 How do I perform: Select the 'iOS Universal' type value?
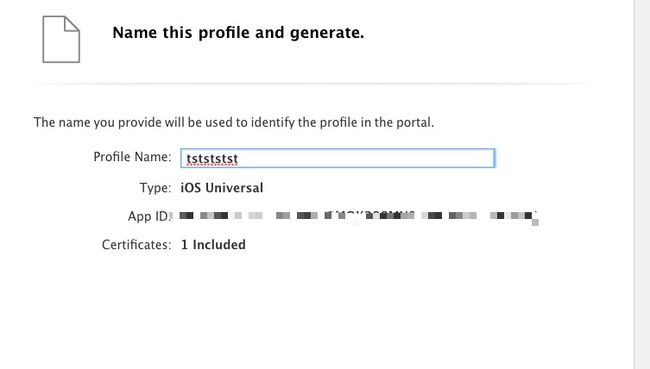pos(222,188)
